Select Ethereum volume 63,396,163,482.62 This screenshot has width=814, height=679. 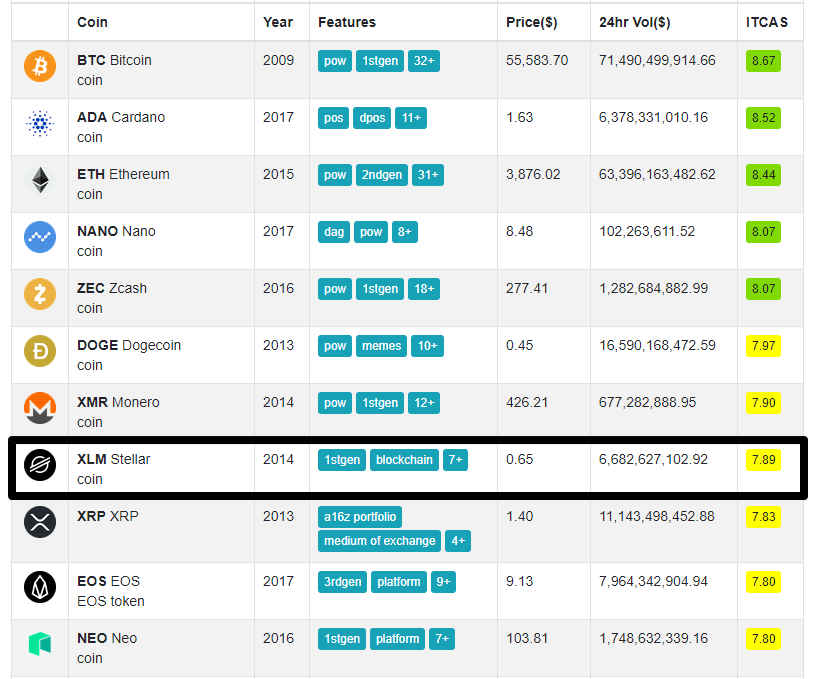point(657,174)
